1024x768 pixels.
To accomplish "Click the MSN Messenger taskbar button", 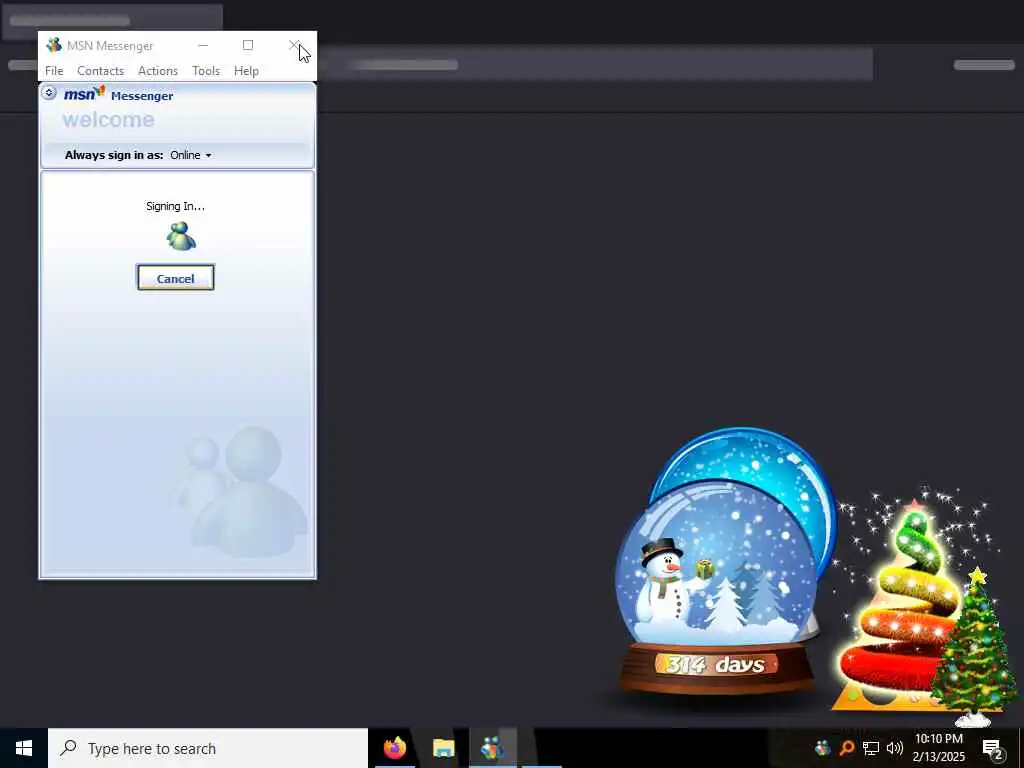I will (492, 748).
